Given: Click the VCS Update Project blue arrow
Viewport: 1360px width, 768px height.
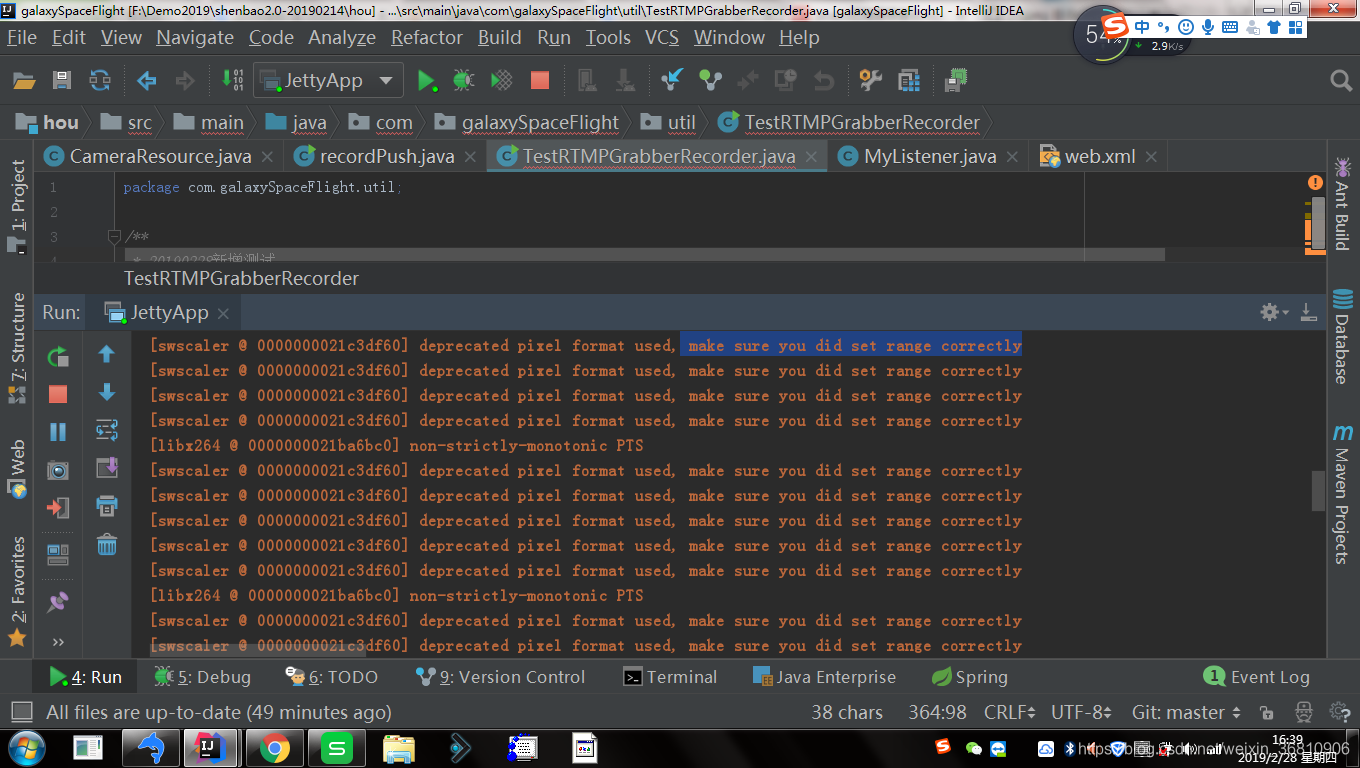Looking at the screenshot, I should [672, 80].
